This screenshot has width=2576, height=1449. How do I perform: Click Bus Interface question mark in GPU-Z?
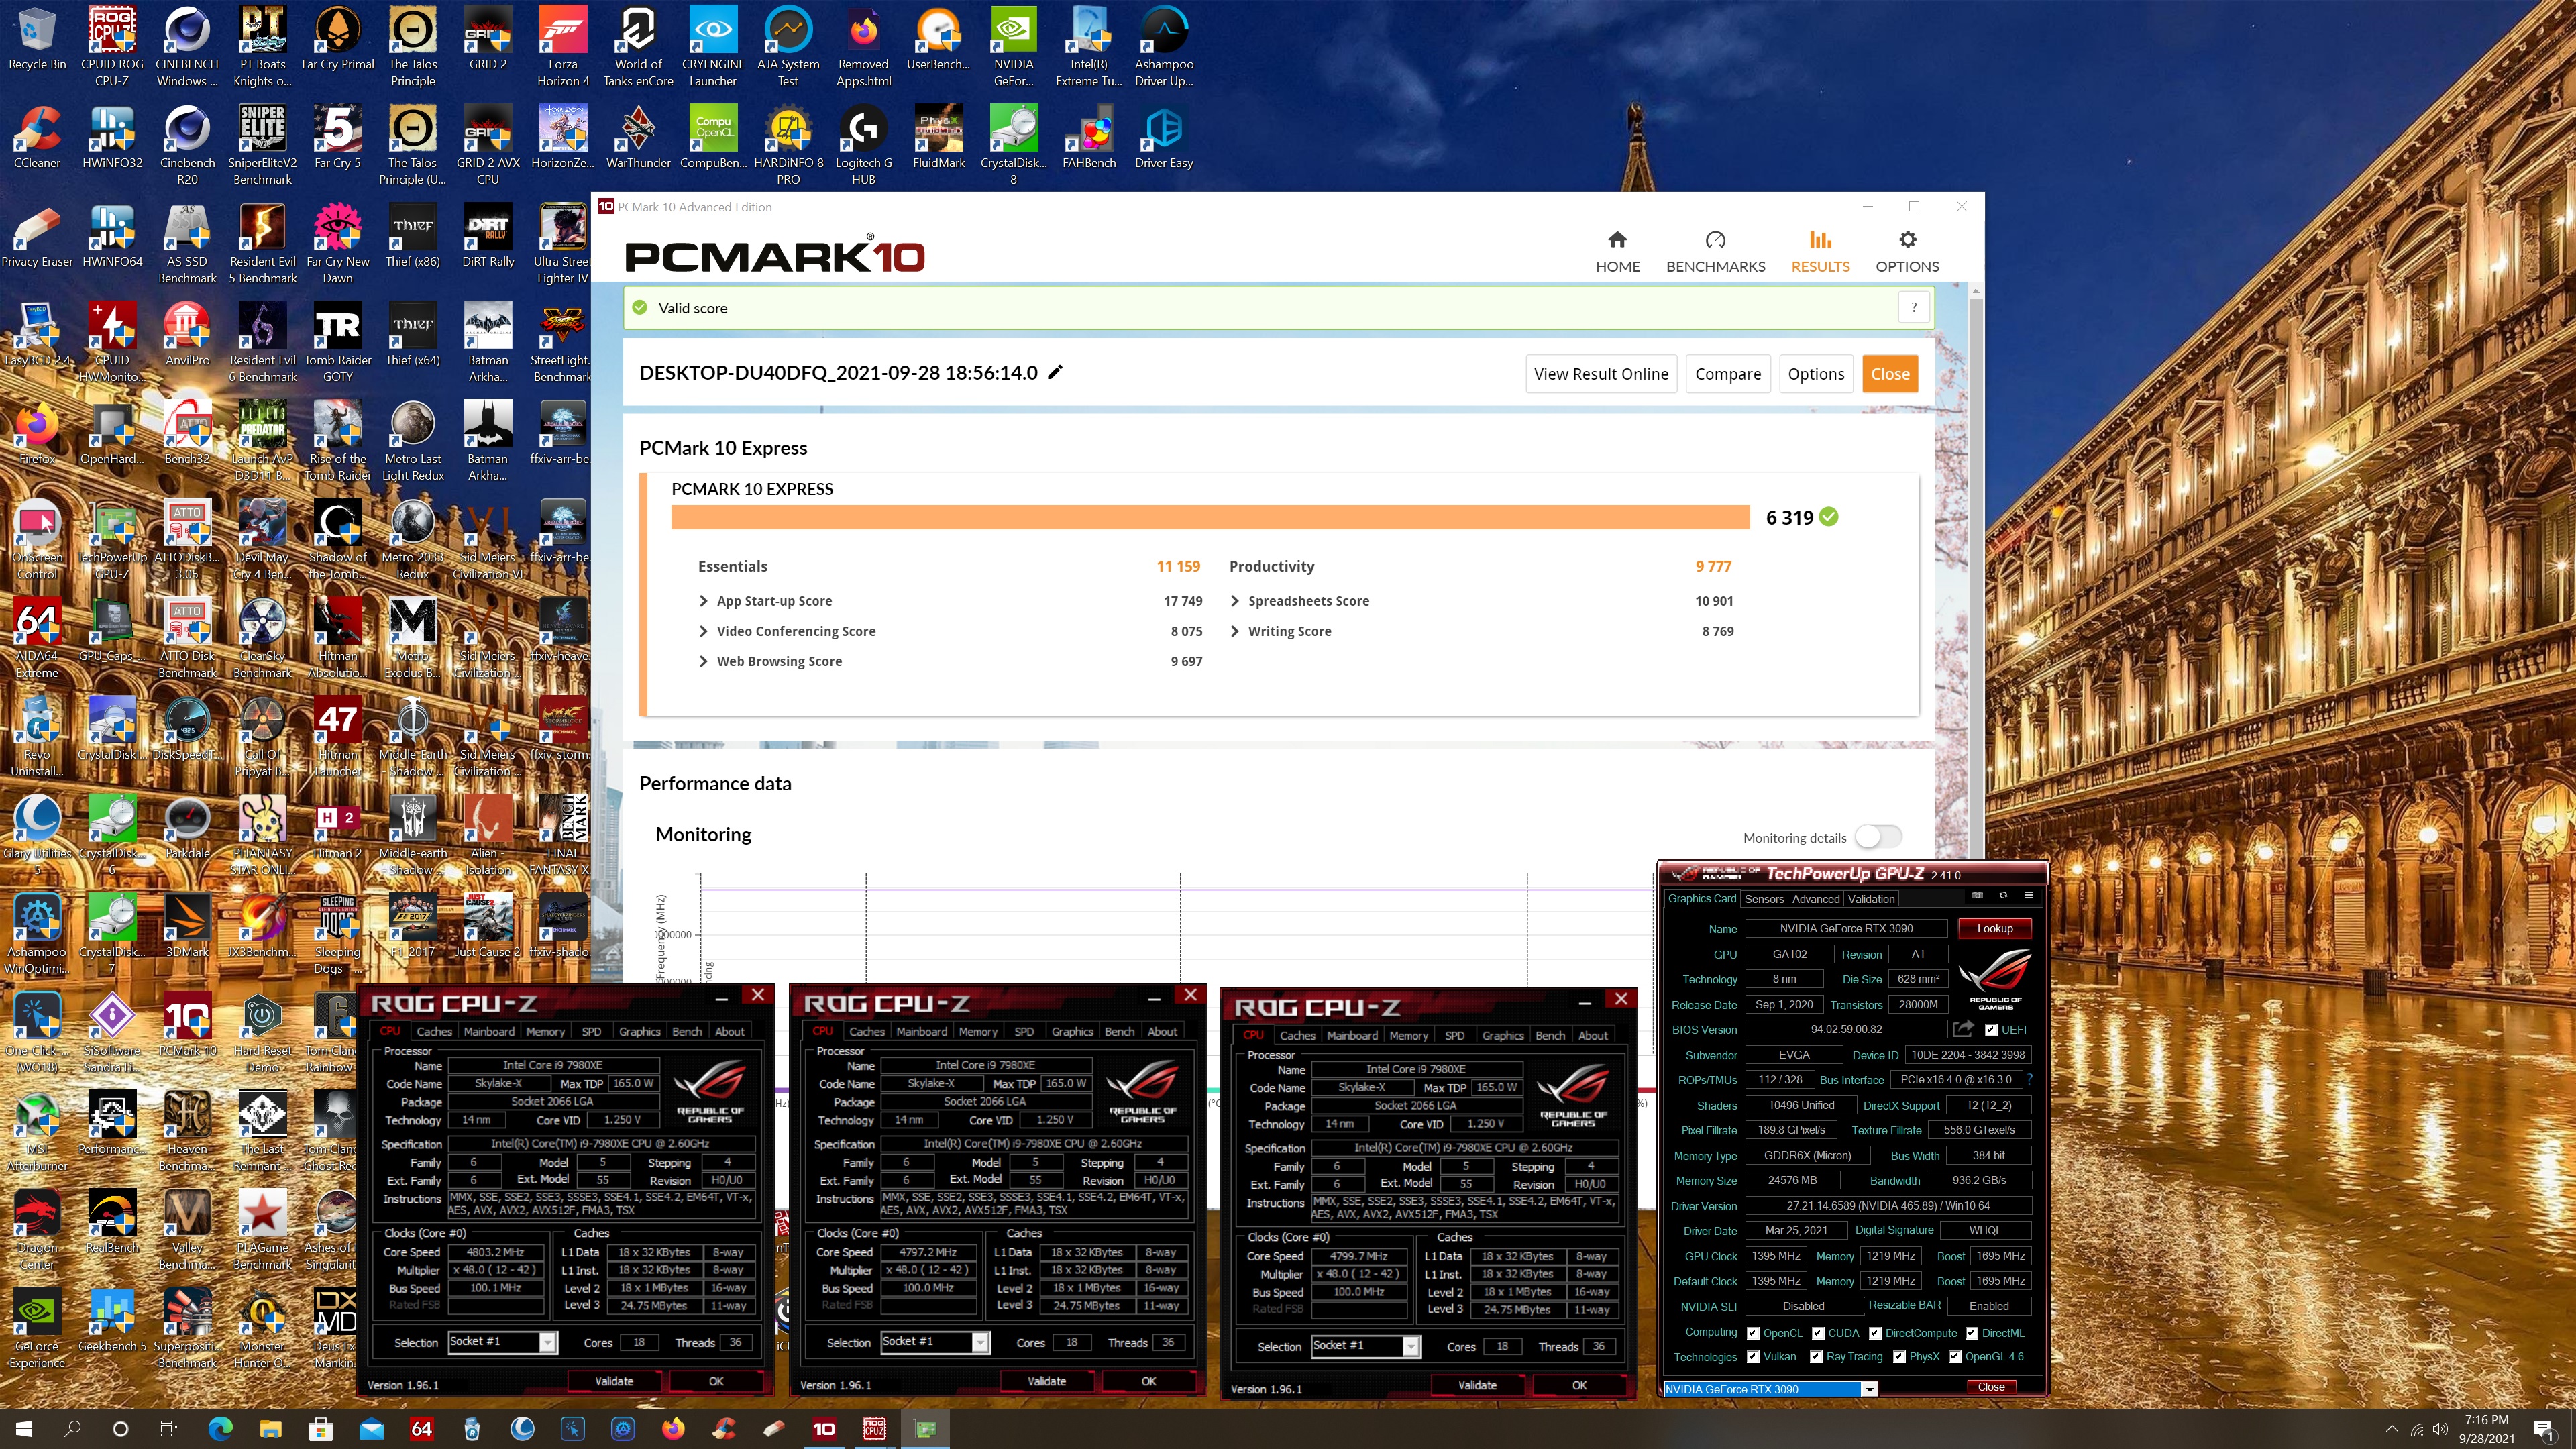(2030, 1080)
